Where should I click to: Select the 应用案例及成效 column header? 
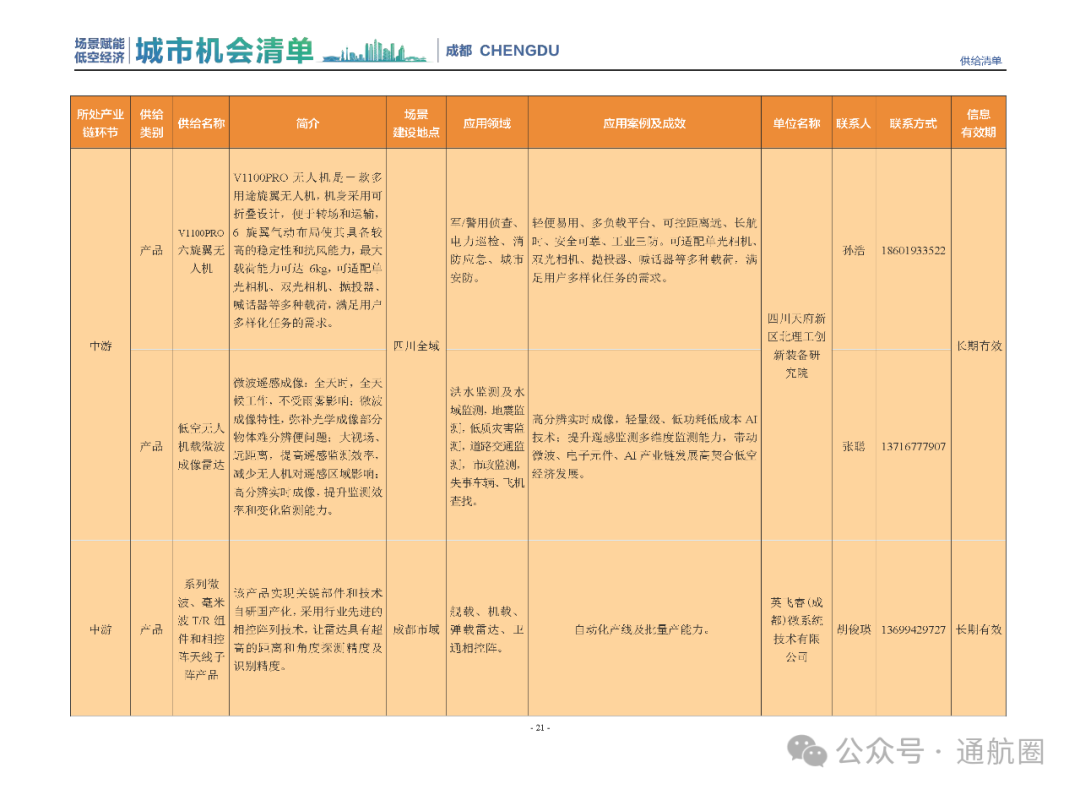645,123
